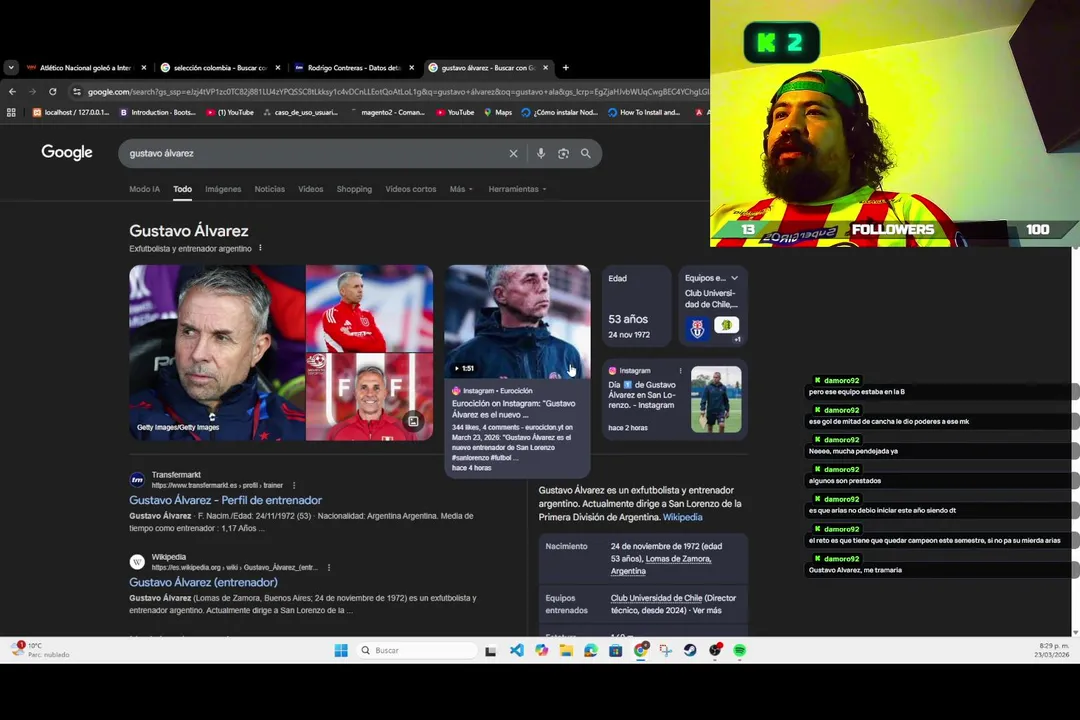1080x720 pixels.
Task: Click the browser forward arrow
Action: 32,92
